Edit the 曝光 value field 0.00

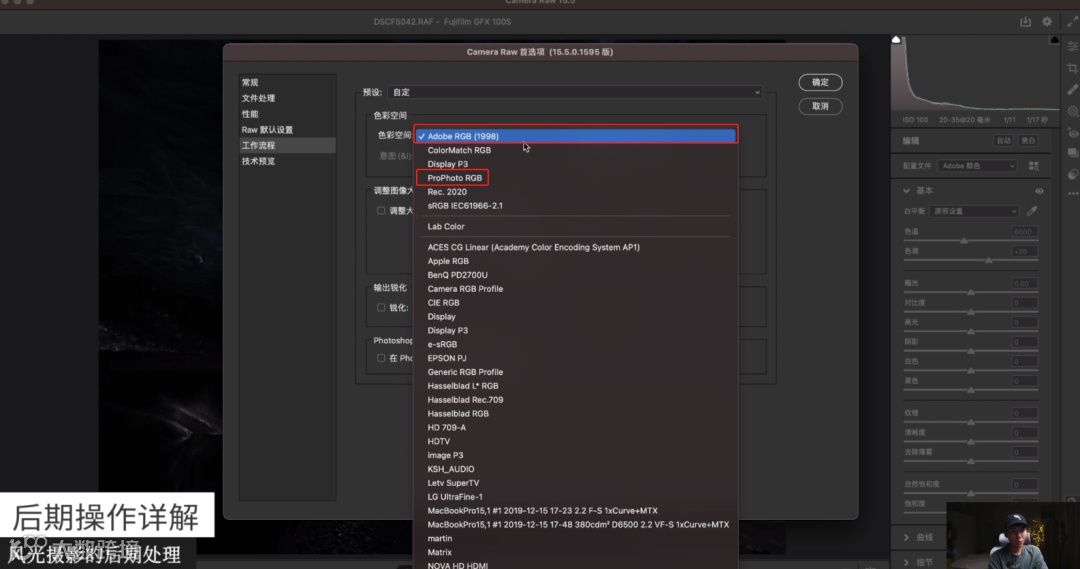1024,284
